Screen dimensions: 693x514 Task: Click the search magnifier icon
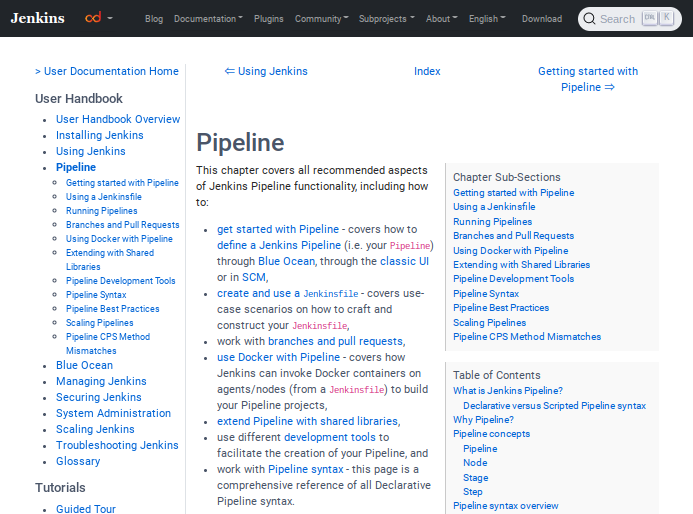click(x=590, y=19)
